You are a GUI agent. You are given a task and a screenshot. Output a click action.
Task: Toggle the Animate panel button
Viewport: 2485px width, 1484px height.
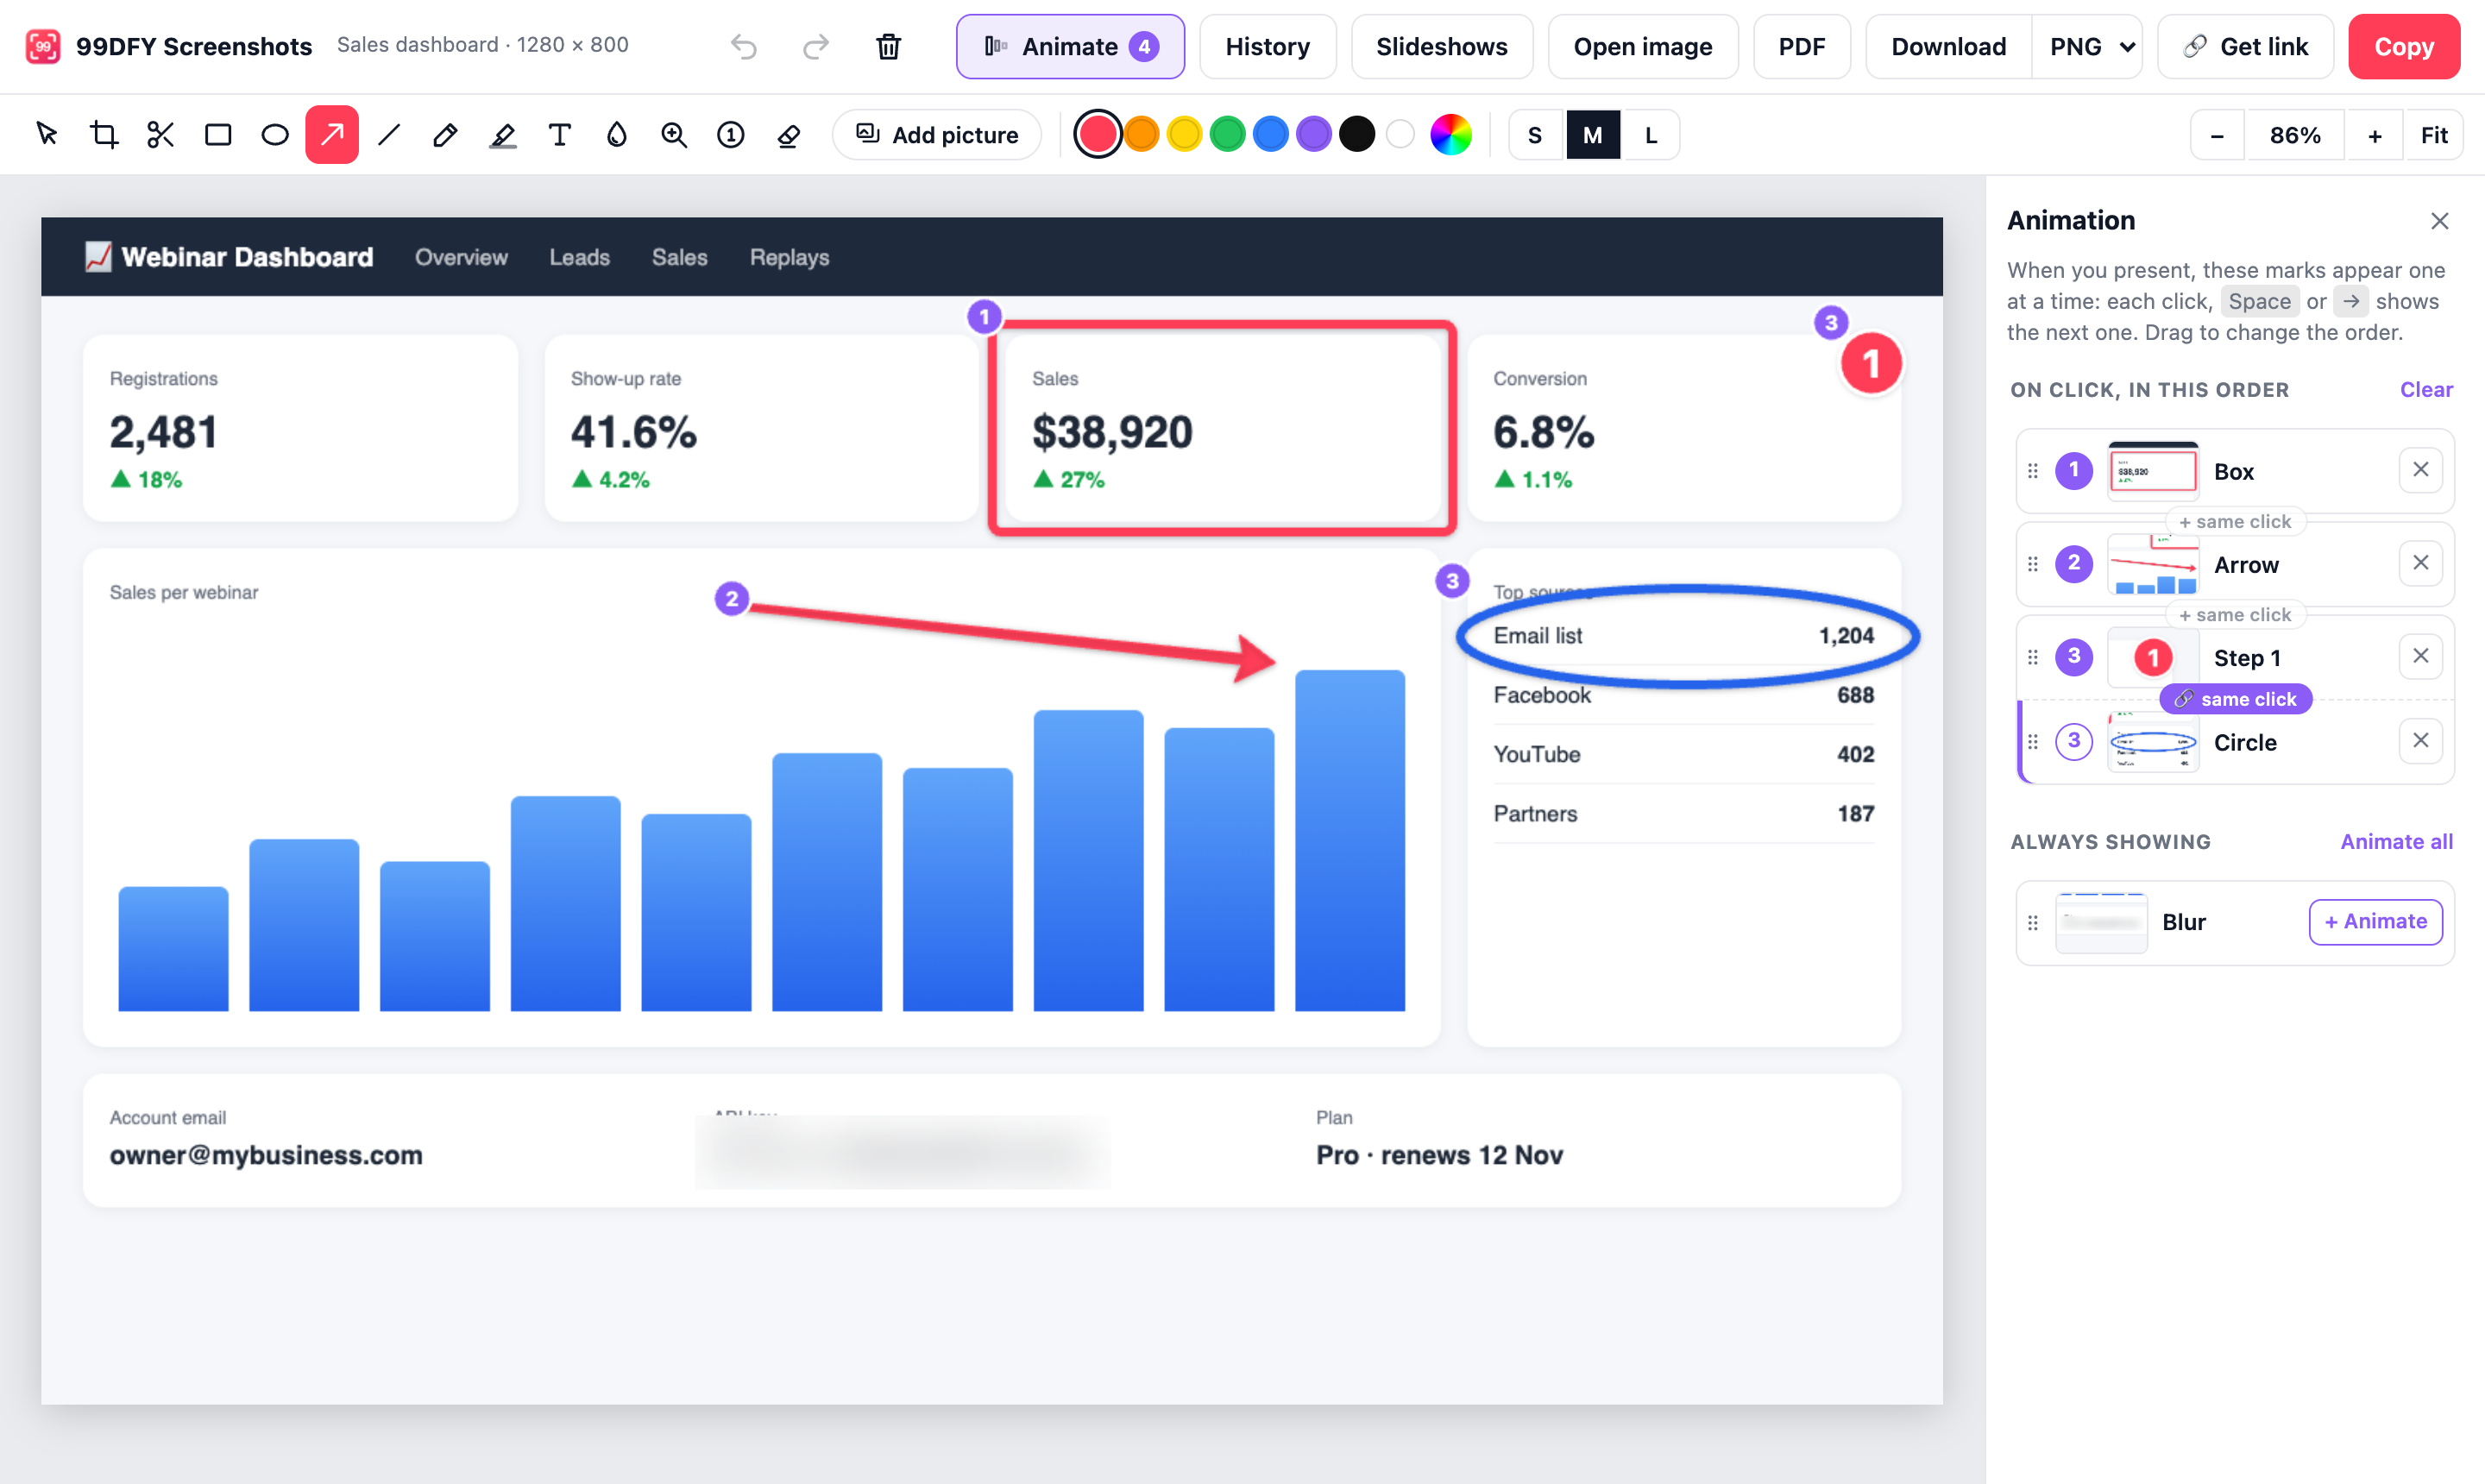(1070, 46)
